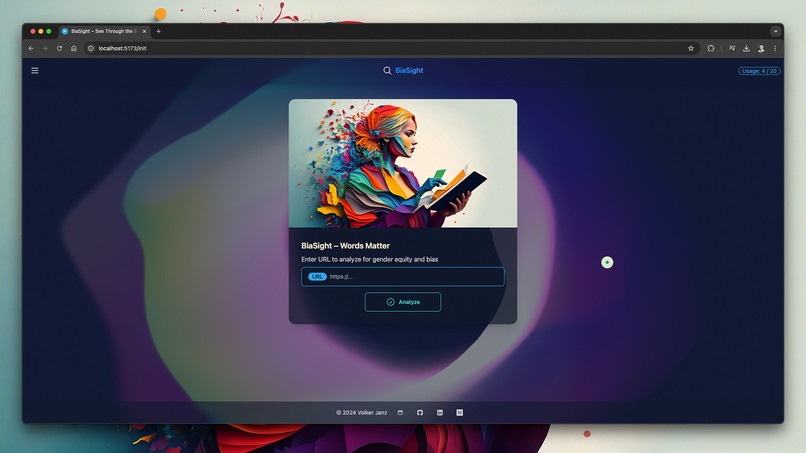Screen dimensions: 806x453
Task: Open the GitHub icon link in footer
Action: 420,412
